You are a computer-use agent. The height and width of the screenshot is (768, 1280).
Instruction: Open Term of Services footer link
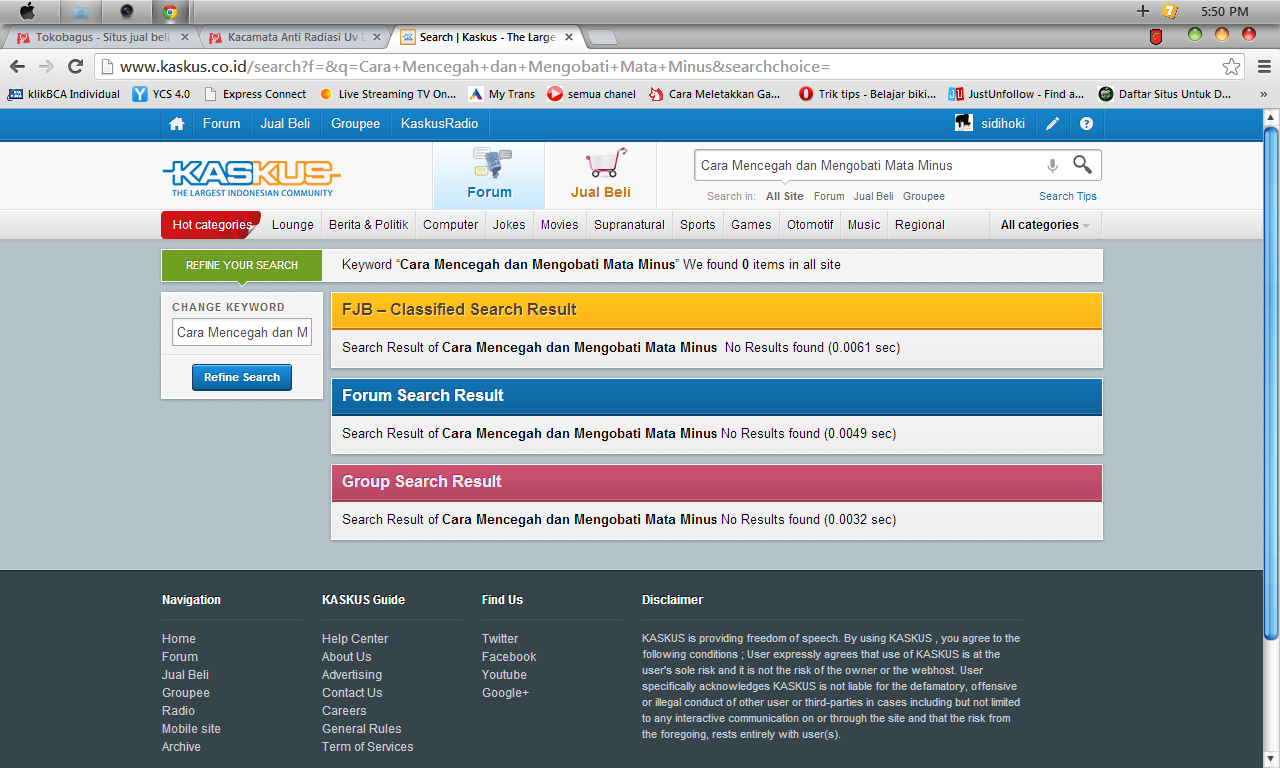pos(367,747)
